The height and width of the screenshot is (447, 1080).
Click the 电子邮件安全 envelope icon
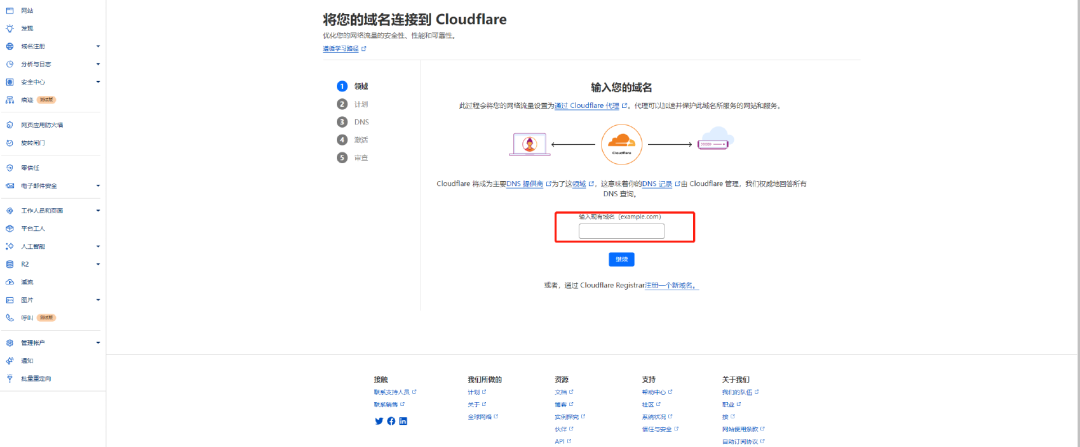tap(10, 185)
